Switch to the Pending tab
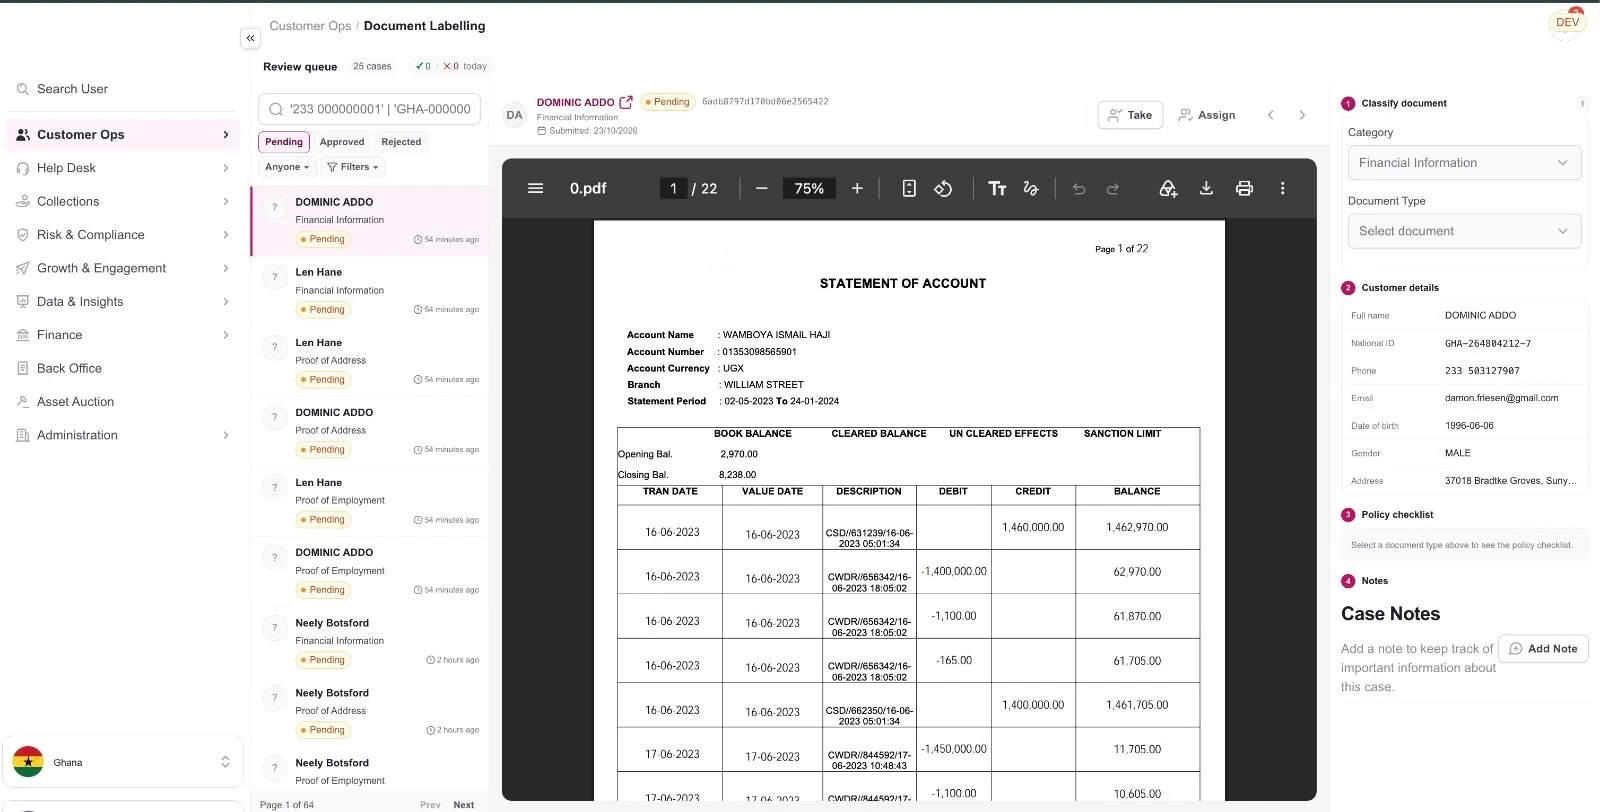The width and height of the screenshot is (1600, 812). 284,142
